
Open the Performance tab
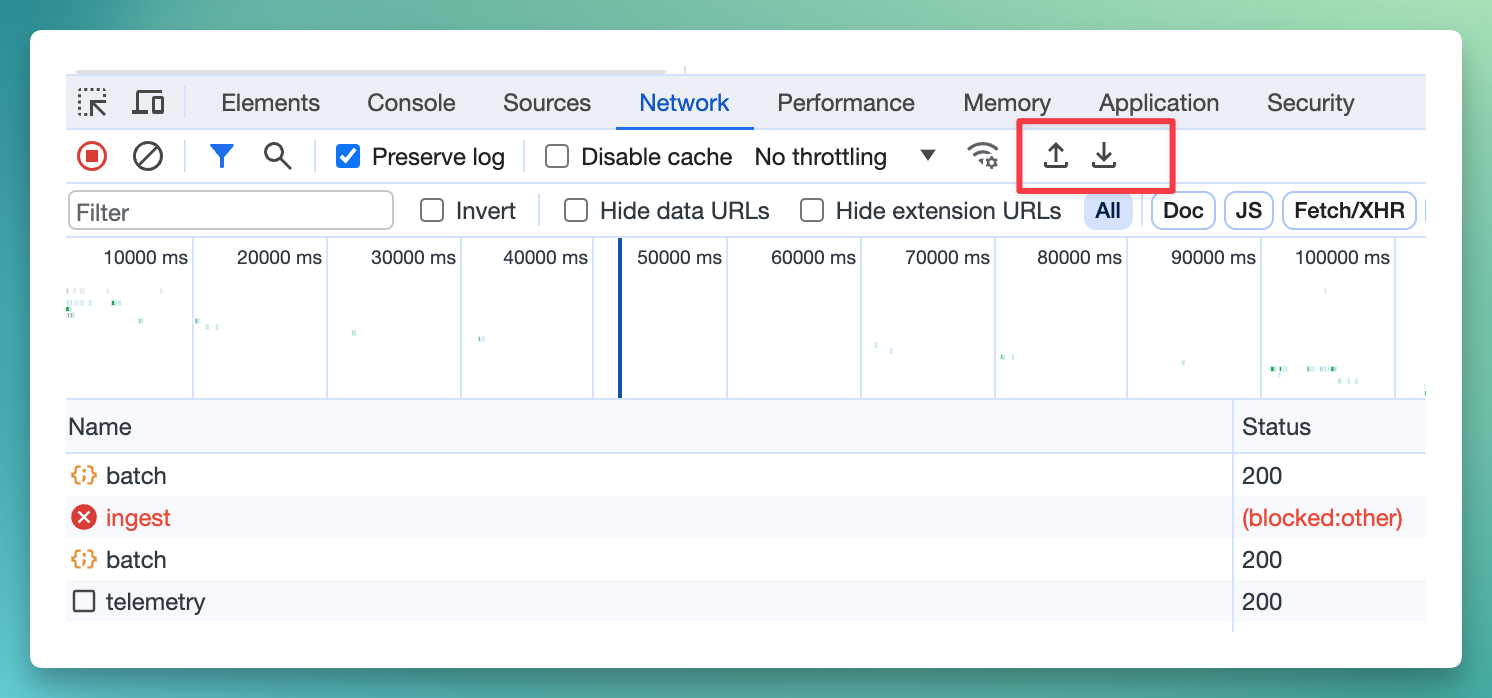click(845, 103)
